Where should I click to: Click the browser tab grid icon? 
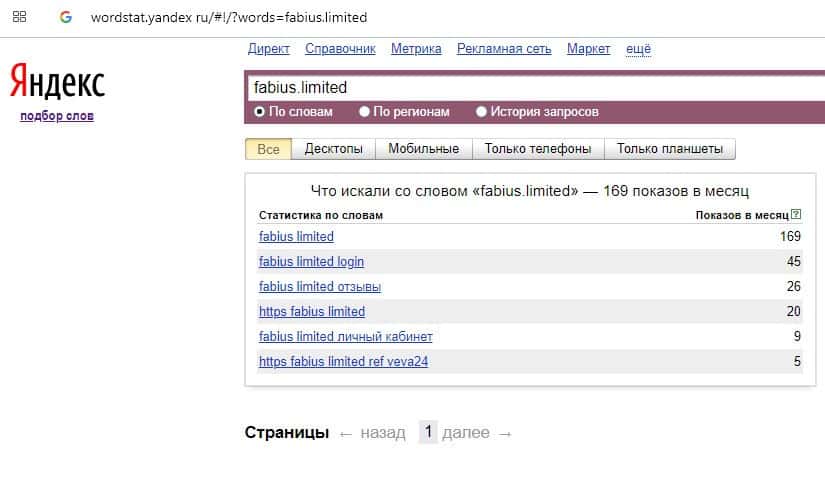19,17
